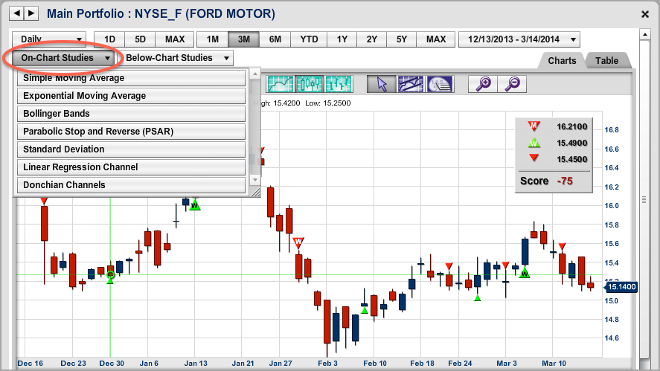660x371 pixels.
Task: Pick Linear Regression Channel study
Action: 131,167
